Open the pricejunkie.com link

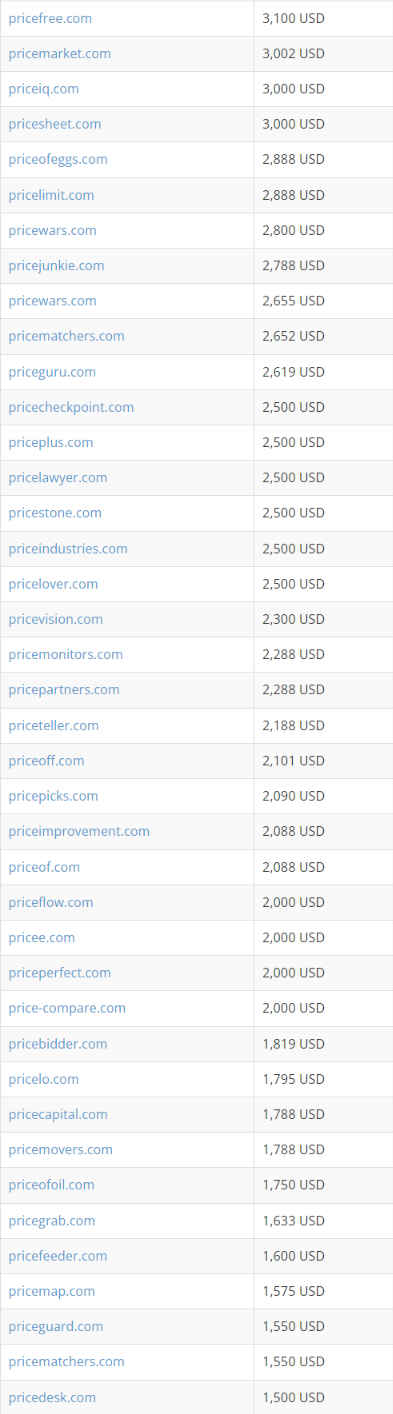(x=56, y=265)
